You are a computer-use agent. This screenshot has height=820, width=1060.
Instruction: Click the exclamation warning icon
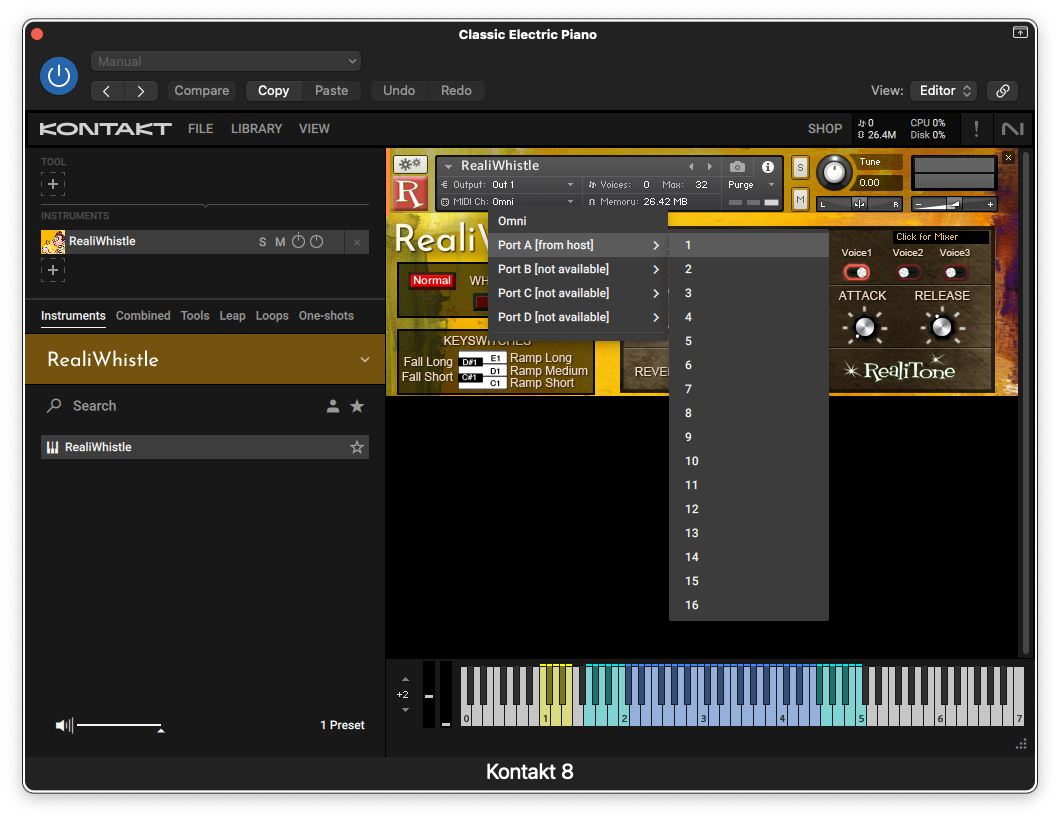pyautogui.click(x=976, y=128)
